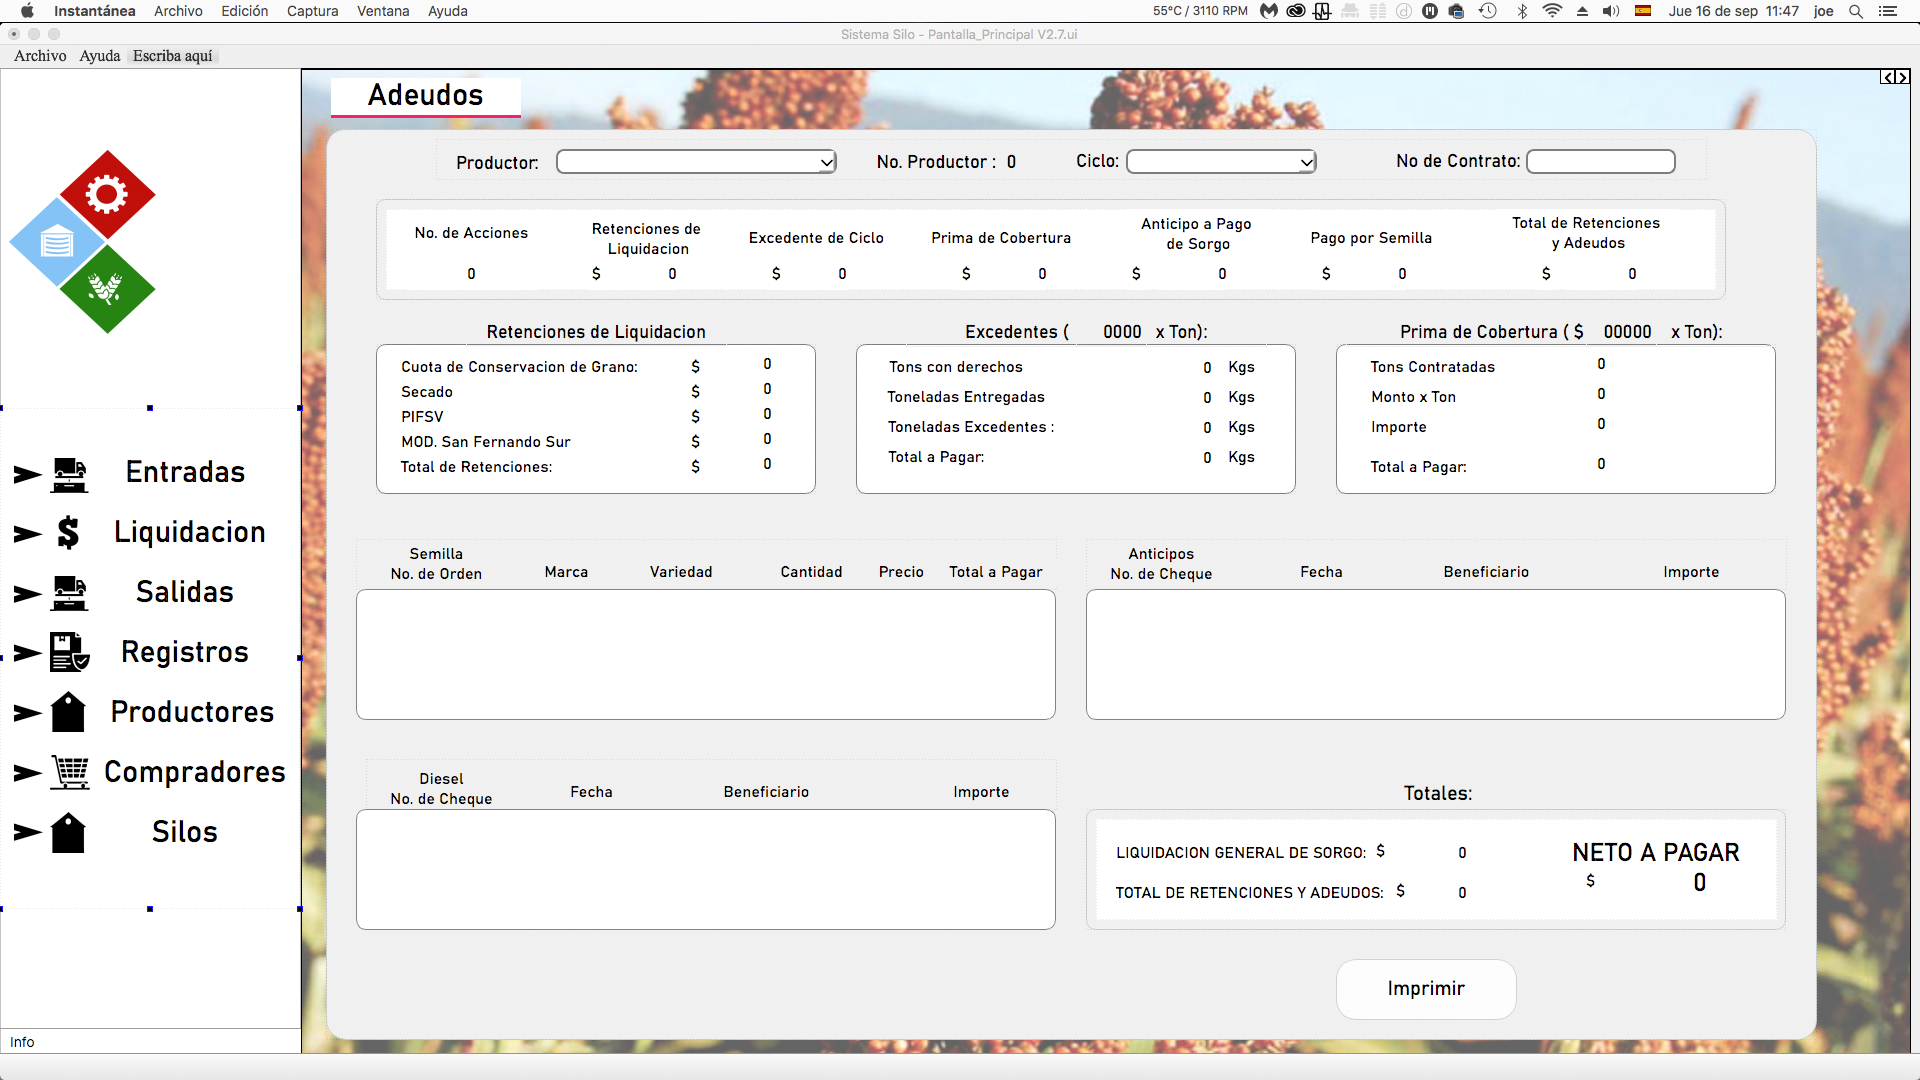
Task: Click the No de Contrato input field
Action: (x=1600, y=162)
